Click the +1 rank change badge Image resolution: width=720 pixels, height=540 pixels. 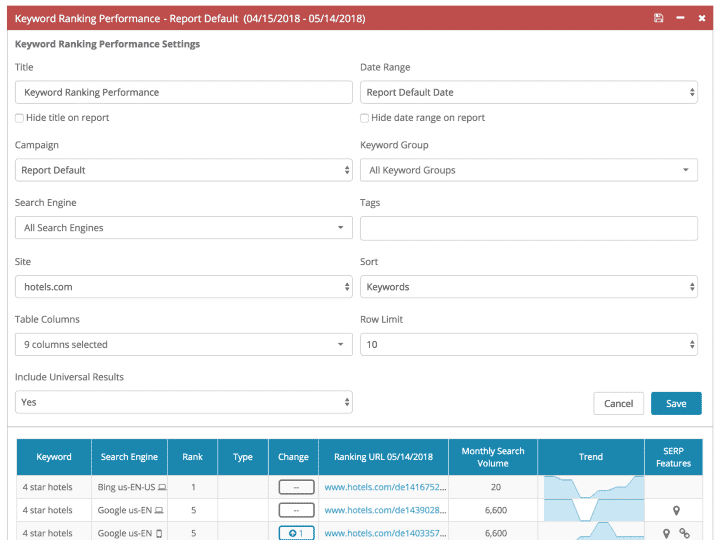pyautogui.click(x=296, y=533)
